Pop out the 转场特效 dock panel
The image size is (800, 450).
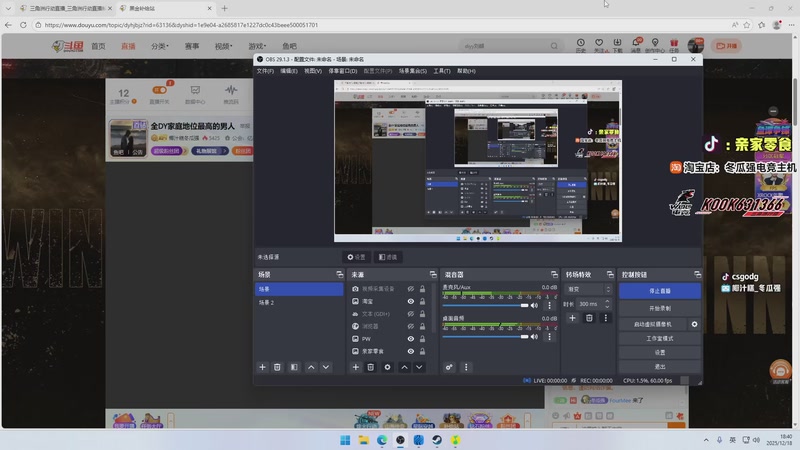coord(610,274)
